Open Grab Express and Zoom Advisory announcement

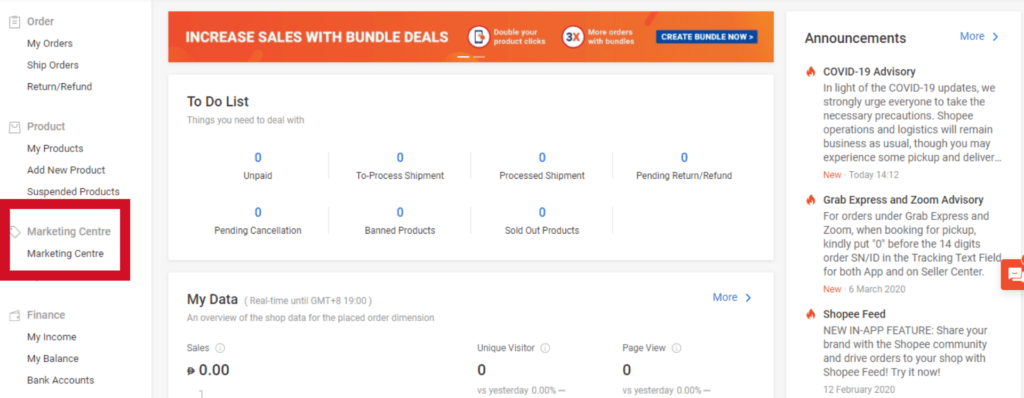[x=903, y=200]
